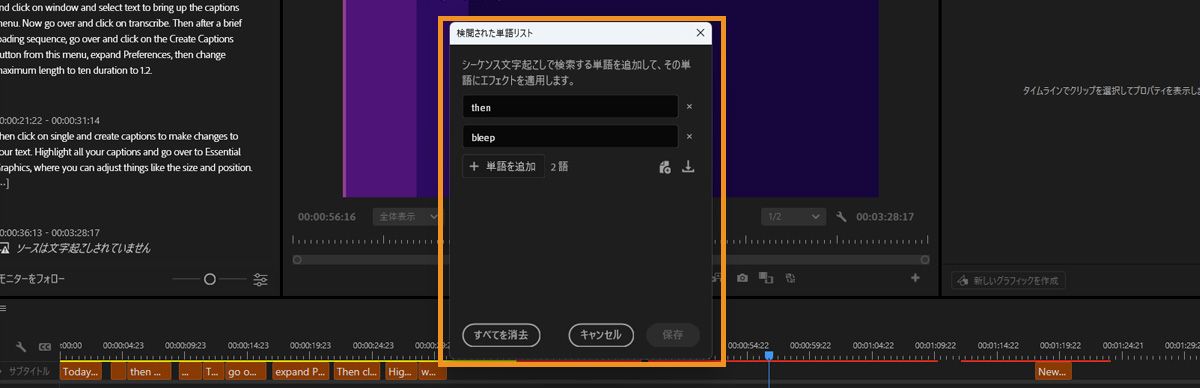The height and width of the screenshot is (388, 1200).
Task: Select the 'go o...' caption clip
Action: (246, 372)
